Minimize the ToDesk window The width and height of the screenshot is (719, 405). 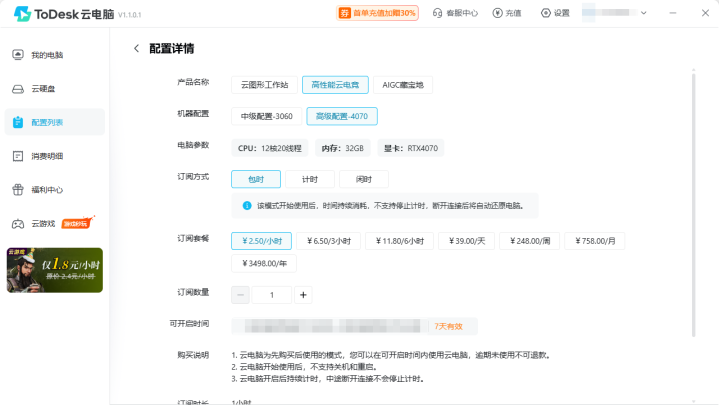673,13
